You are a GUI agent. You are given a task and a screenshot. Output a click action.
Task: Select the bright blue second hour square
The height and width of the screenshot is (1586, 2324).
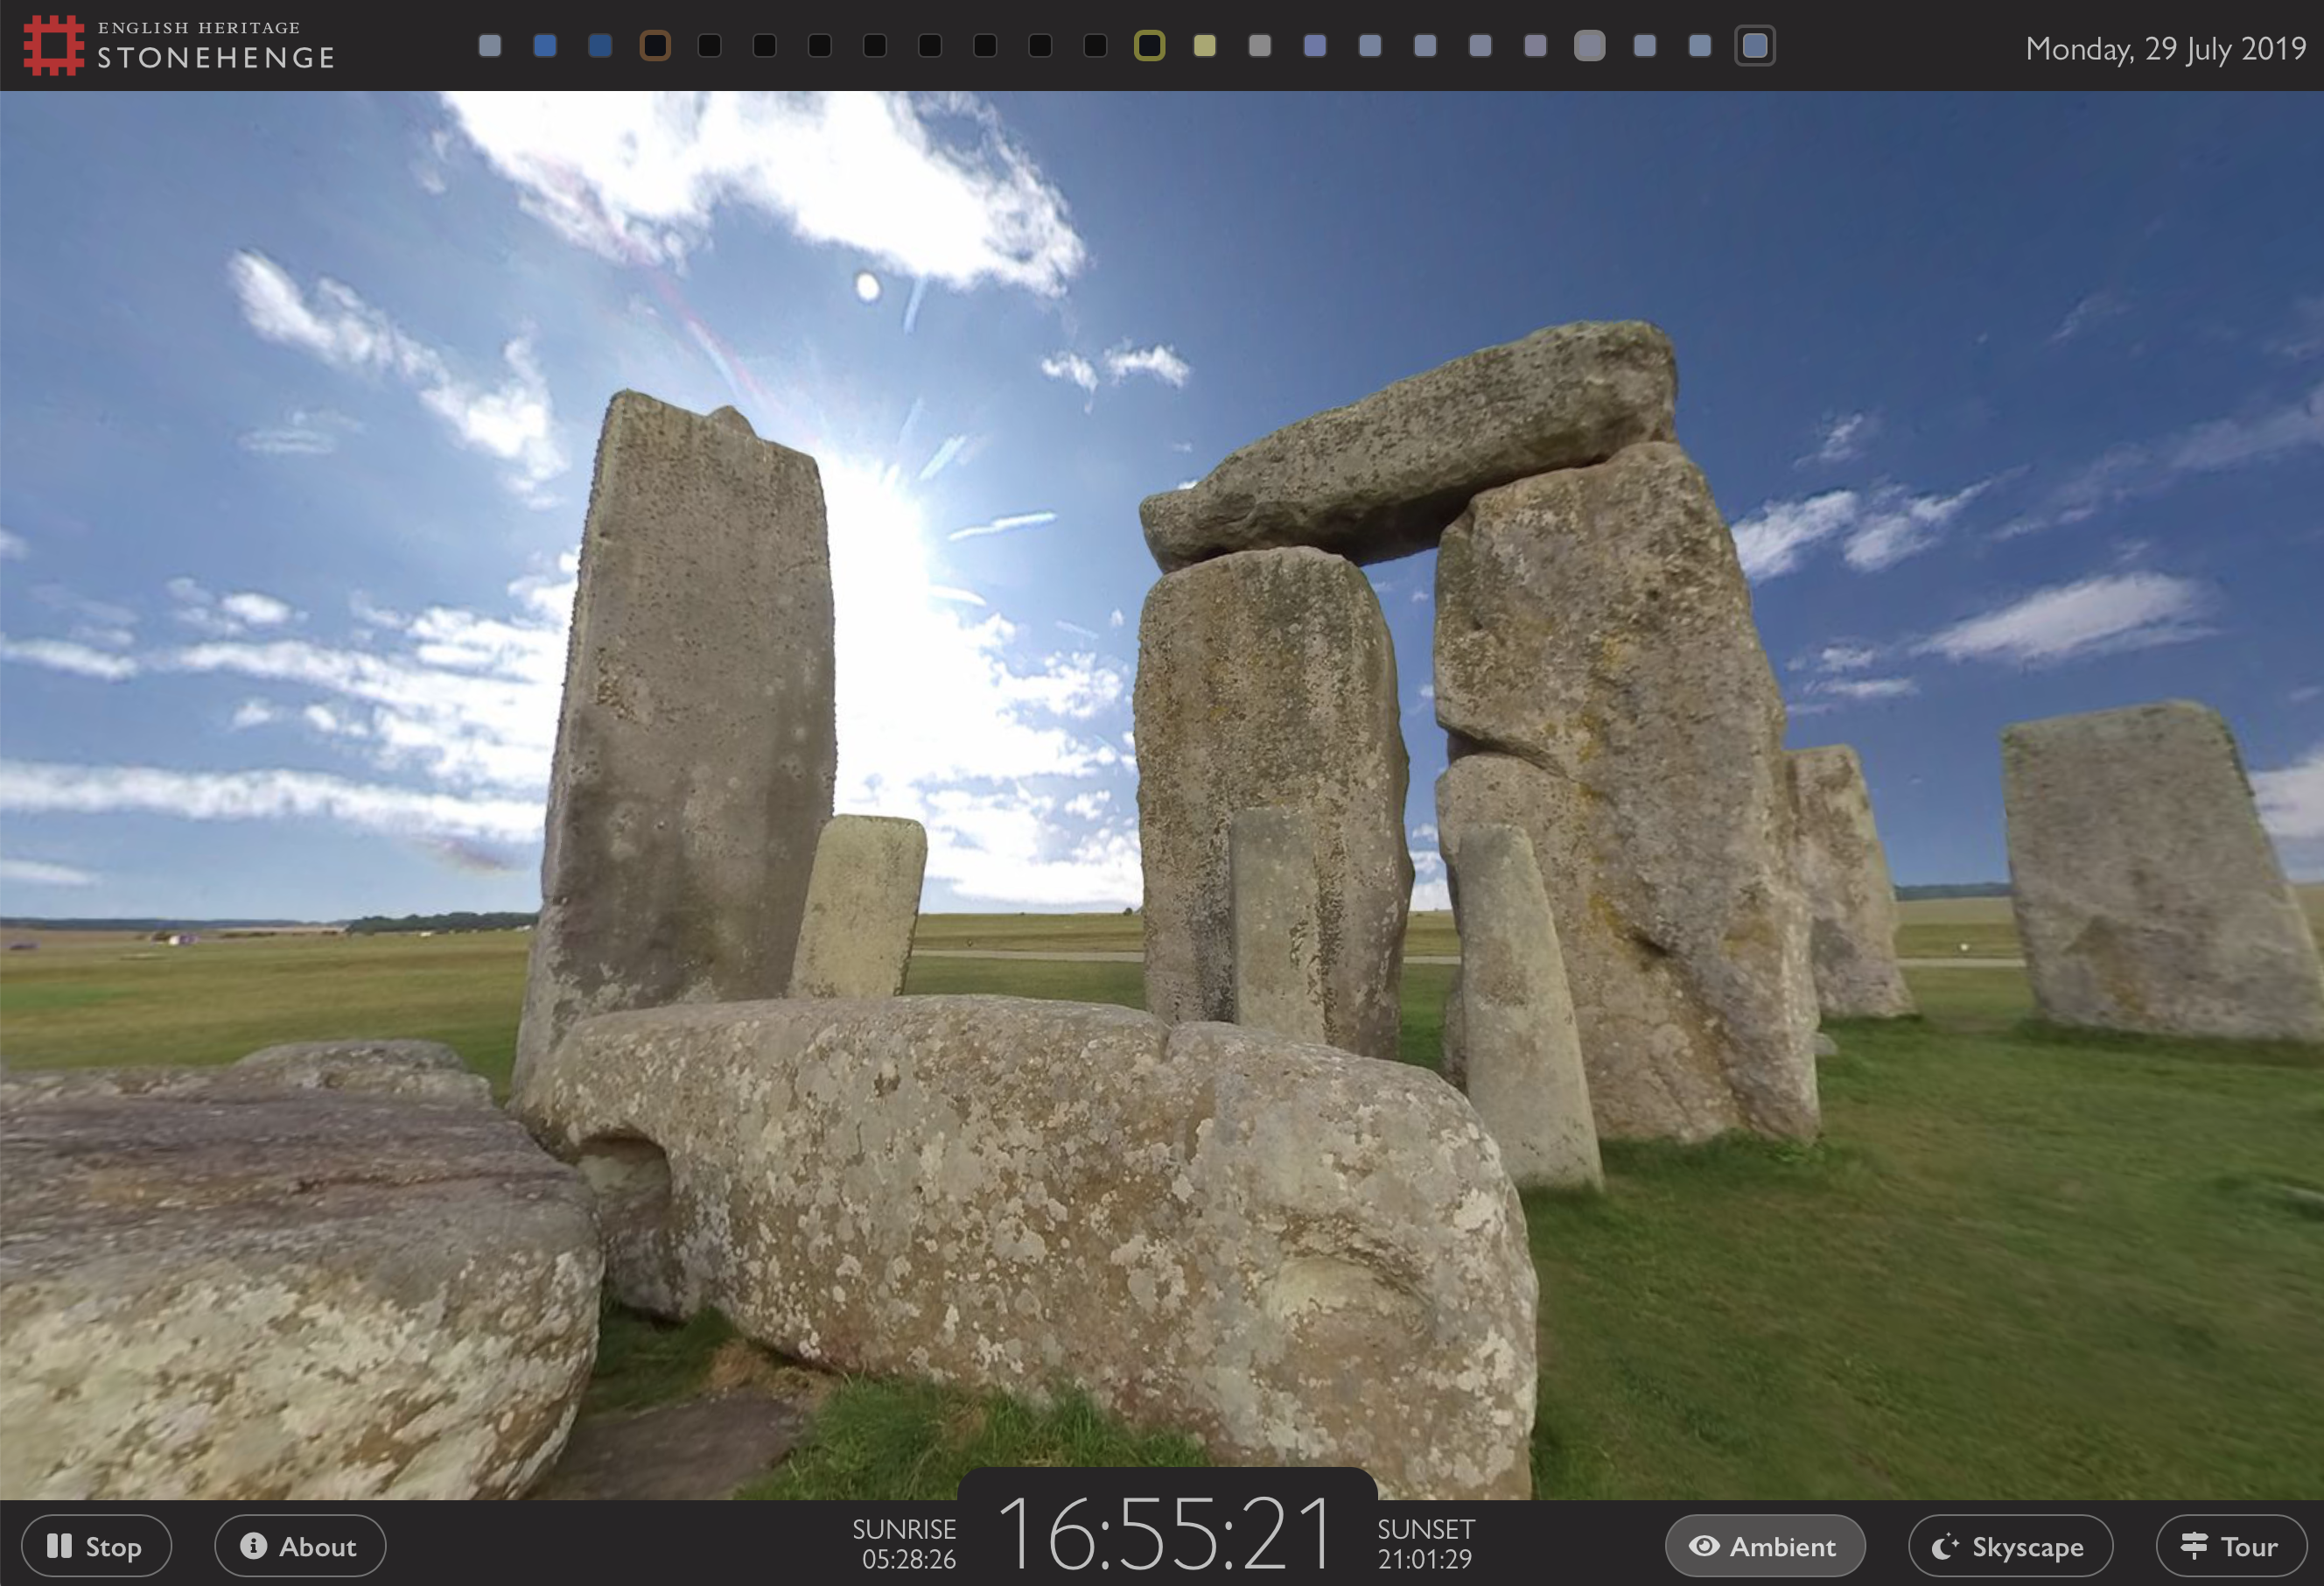click(545, 46)
